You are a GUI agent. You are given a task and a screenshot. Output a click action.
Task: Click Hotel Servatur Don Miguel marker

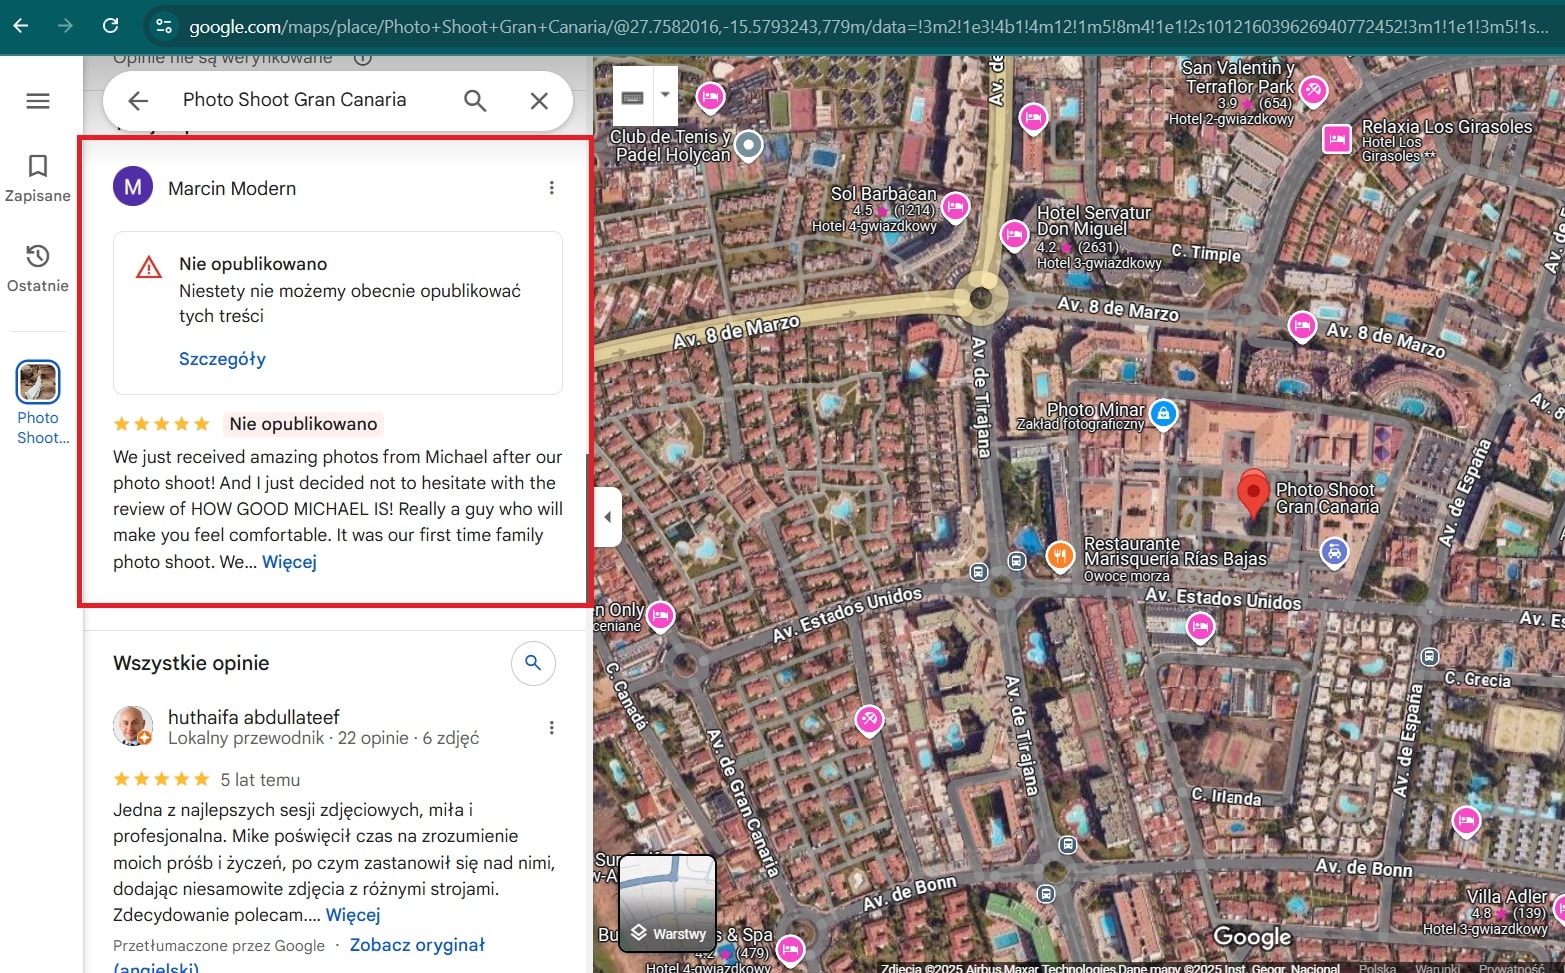[x=1015, y=235]
